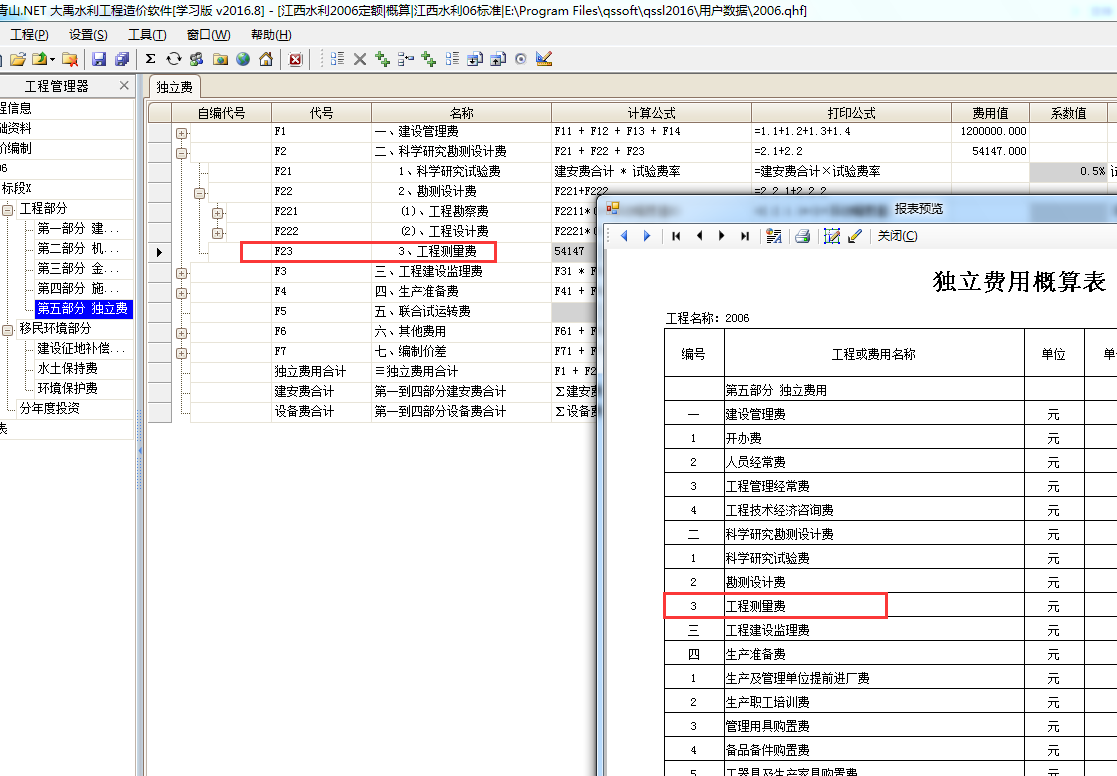Viewport: 1117px width, 776px height.
Task: Click the save (floppy disk) toolbar icon
Action: click(100, 59)
